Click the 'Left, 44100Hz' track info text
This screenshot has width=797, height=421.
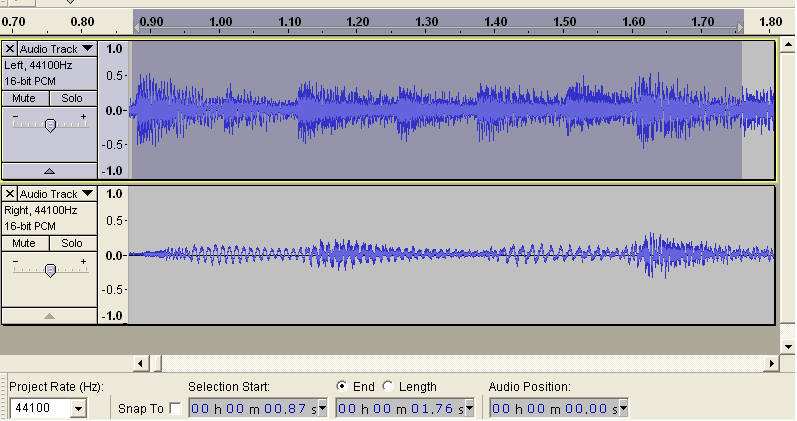(38, 65)
